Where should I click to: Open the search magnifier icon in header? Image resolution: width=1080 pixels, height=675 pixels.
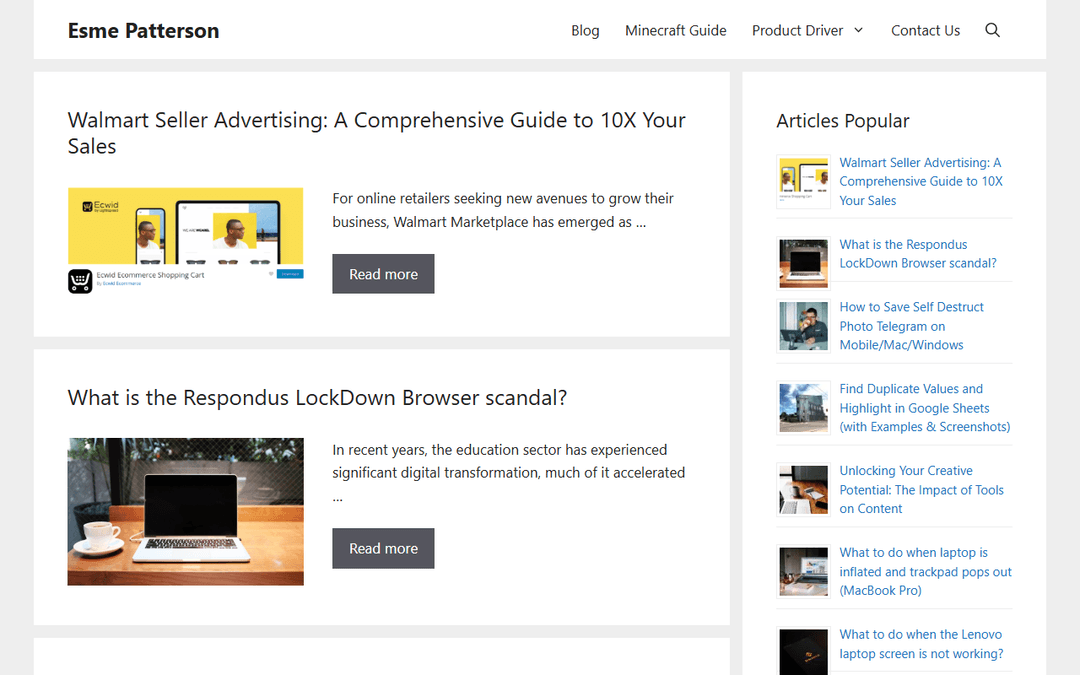(992, 30)
